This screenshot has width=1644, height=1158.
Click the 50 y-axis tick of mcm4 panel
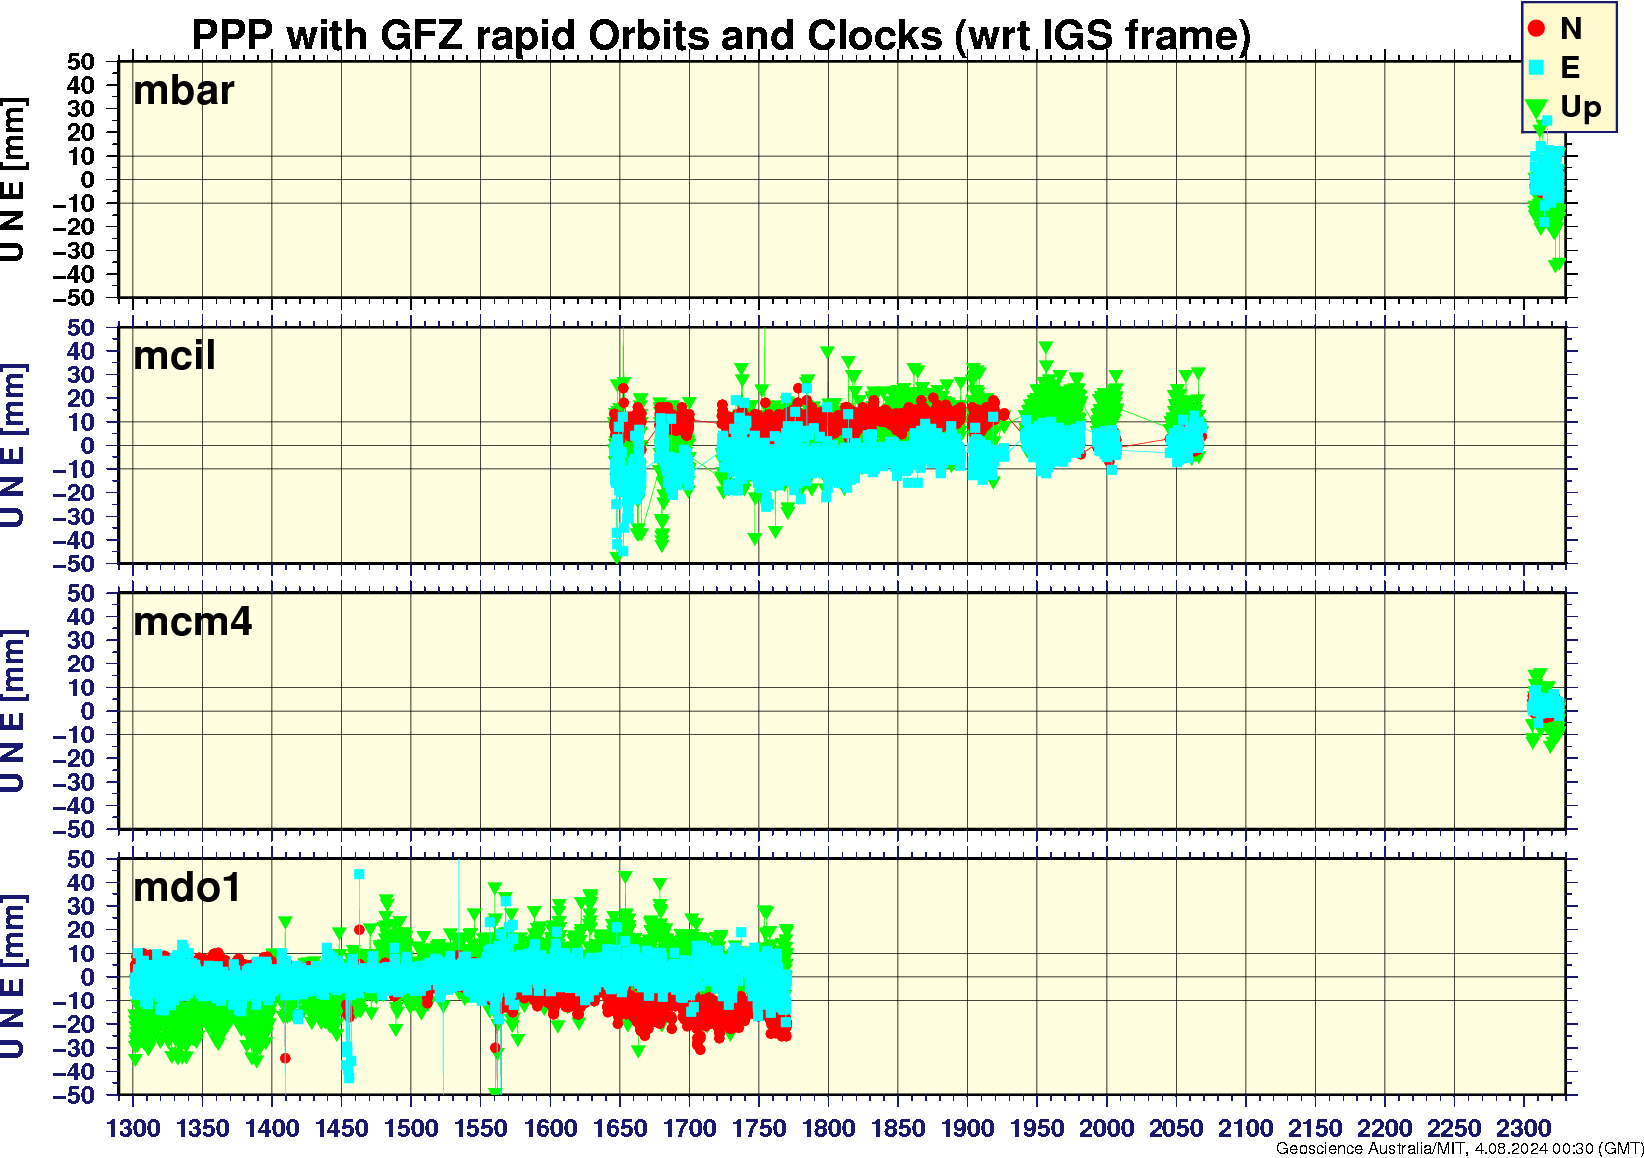(81, 594)
